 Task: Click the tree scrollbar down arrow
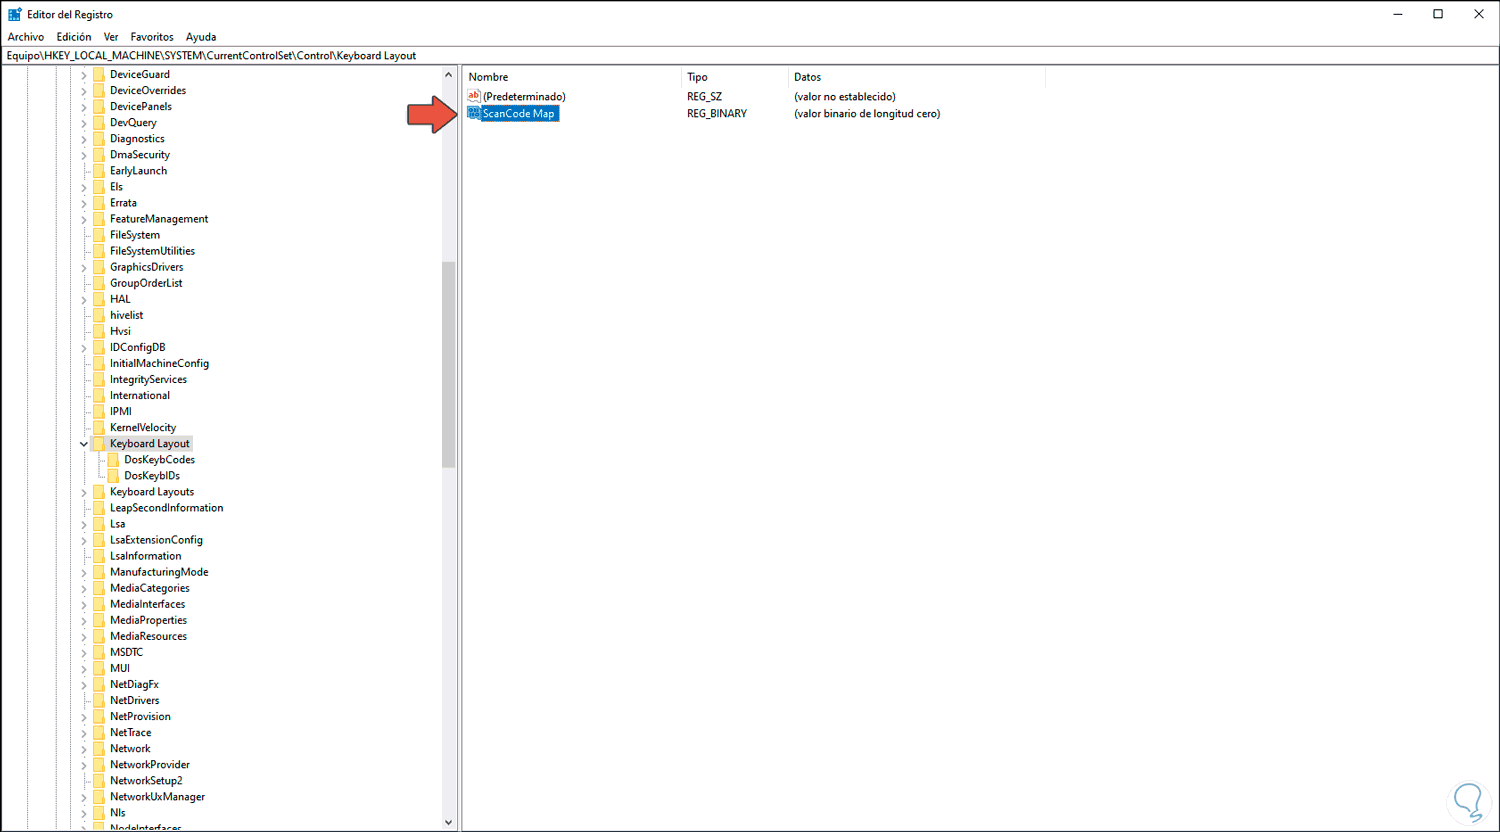pos(448,822)
